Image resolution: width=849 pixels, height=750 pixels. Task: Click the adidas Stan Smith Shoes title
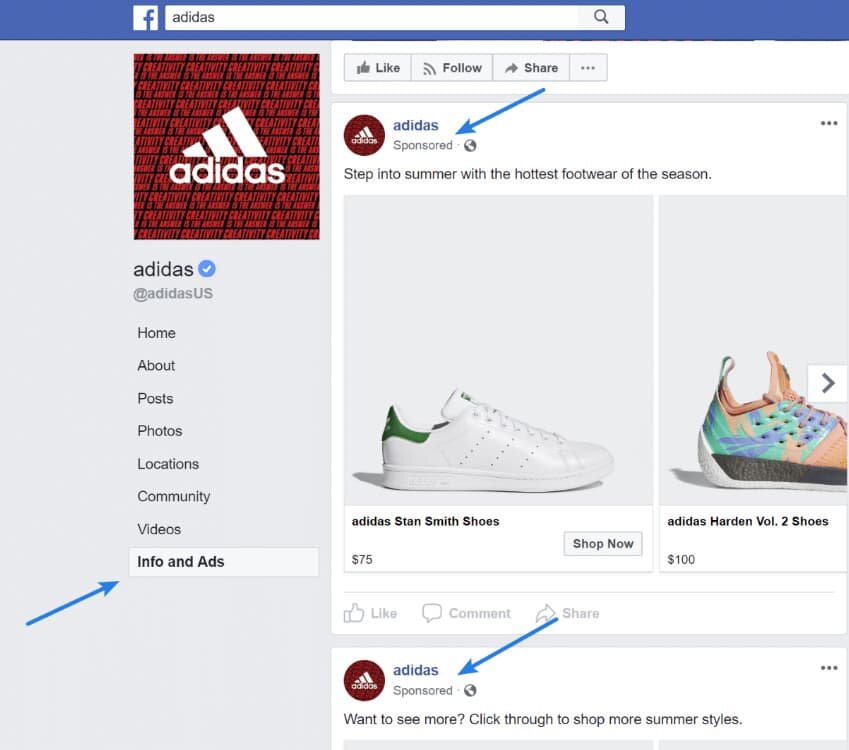(426, 521)
